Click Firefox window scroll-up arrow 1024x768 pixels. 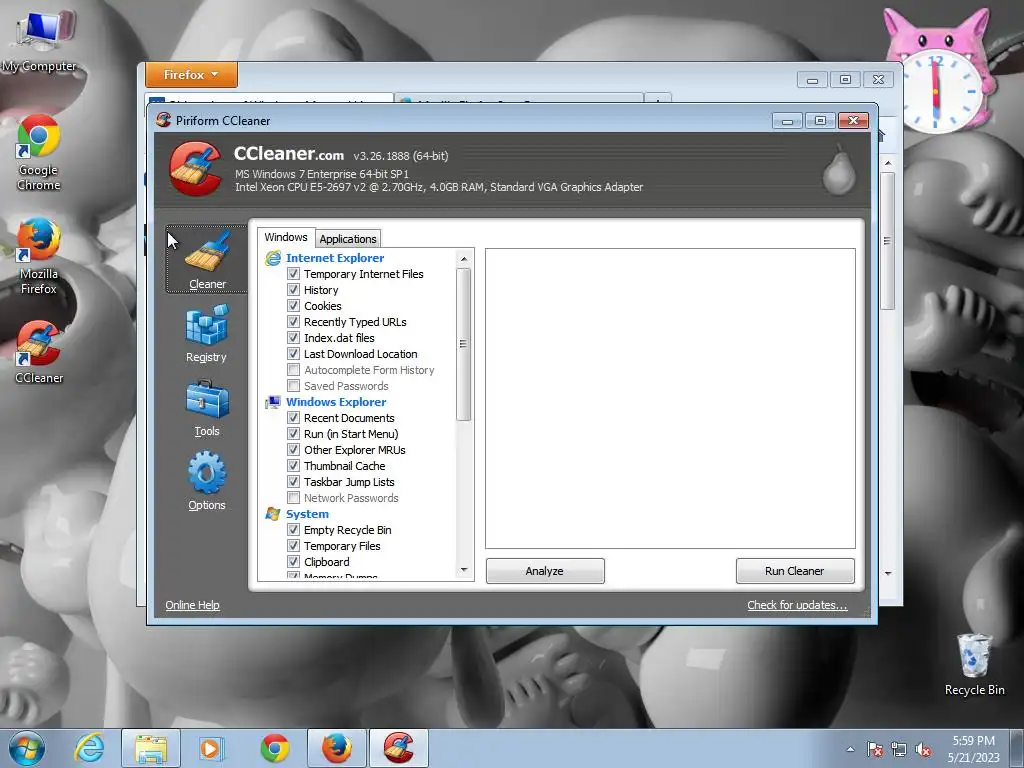(x=888, y=163)
